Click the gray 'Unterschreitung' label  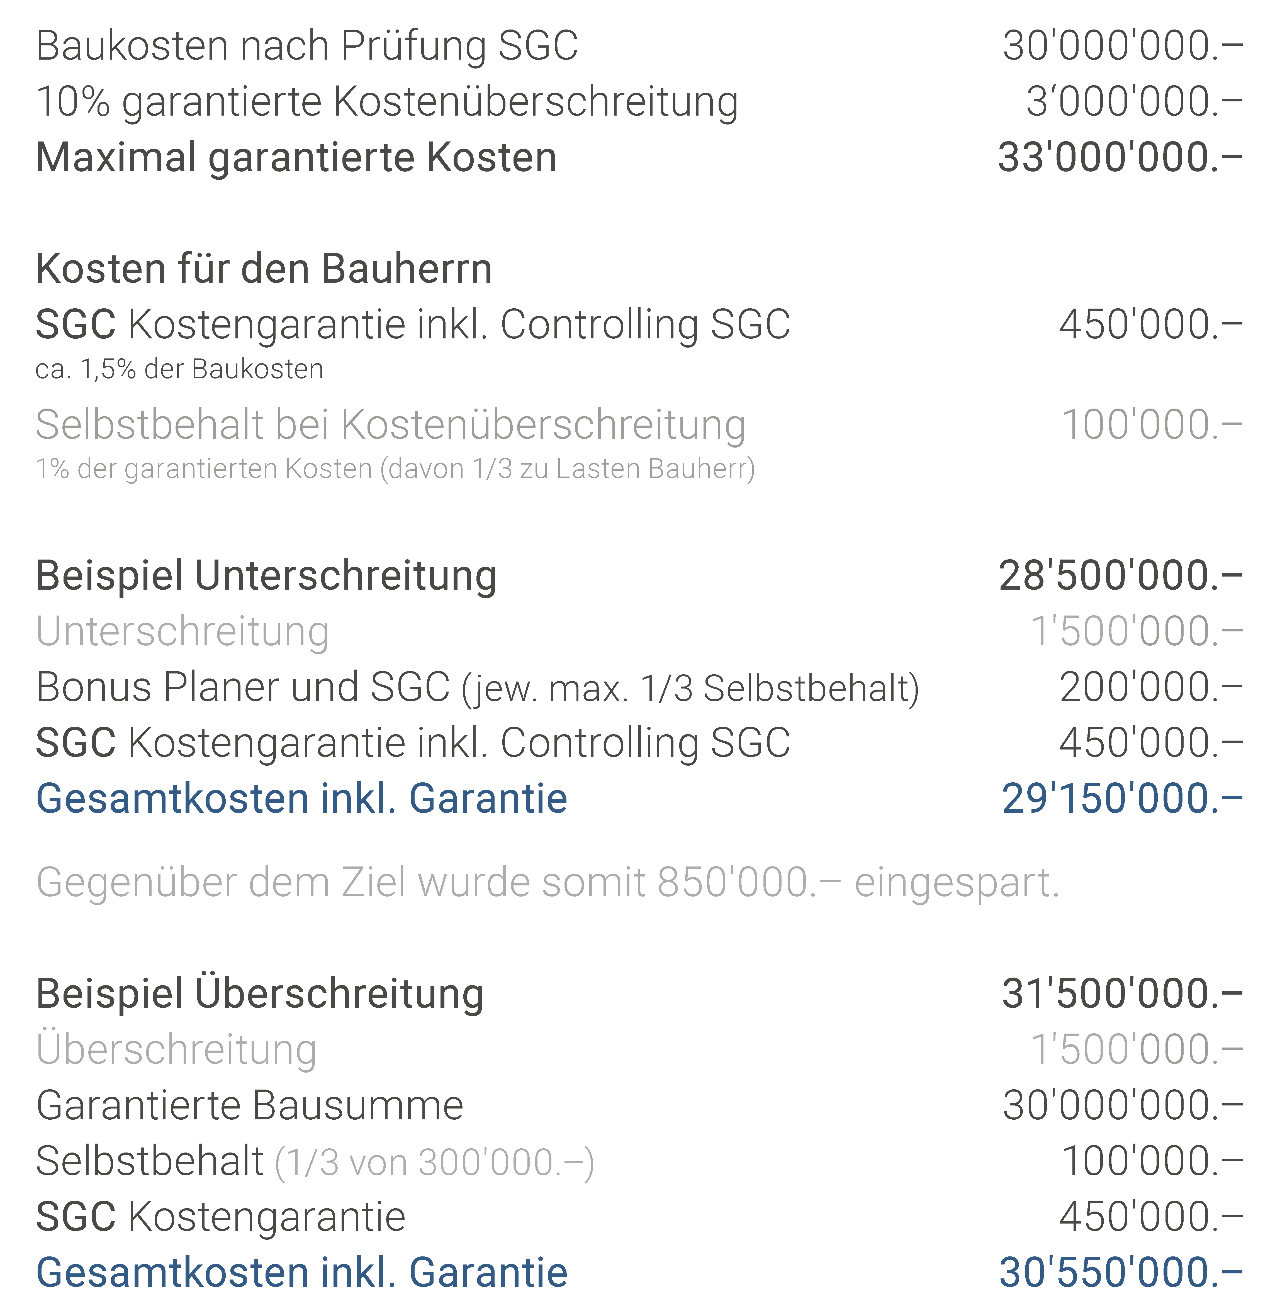point(182,632)
